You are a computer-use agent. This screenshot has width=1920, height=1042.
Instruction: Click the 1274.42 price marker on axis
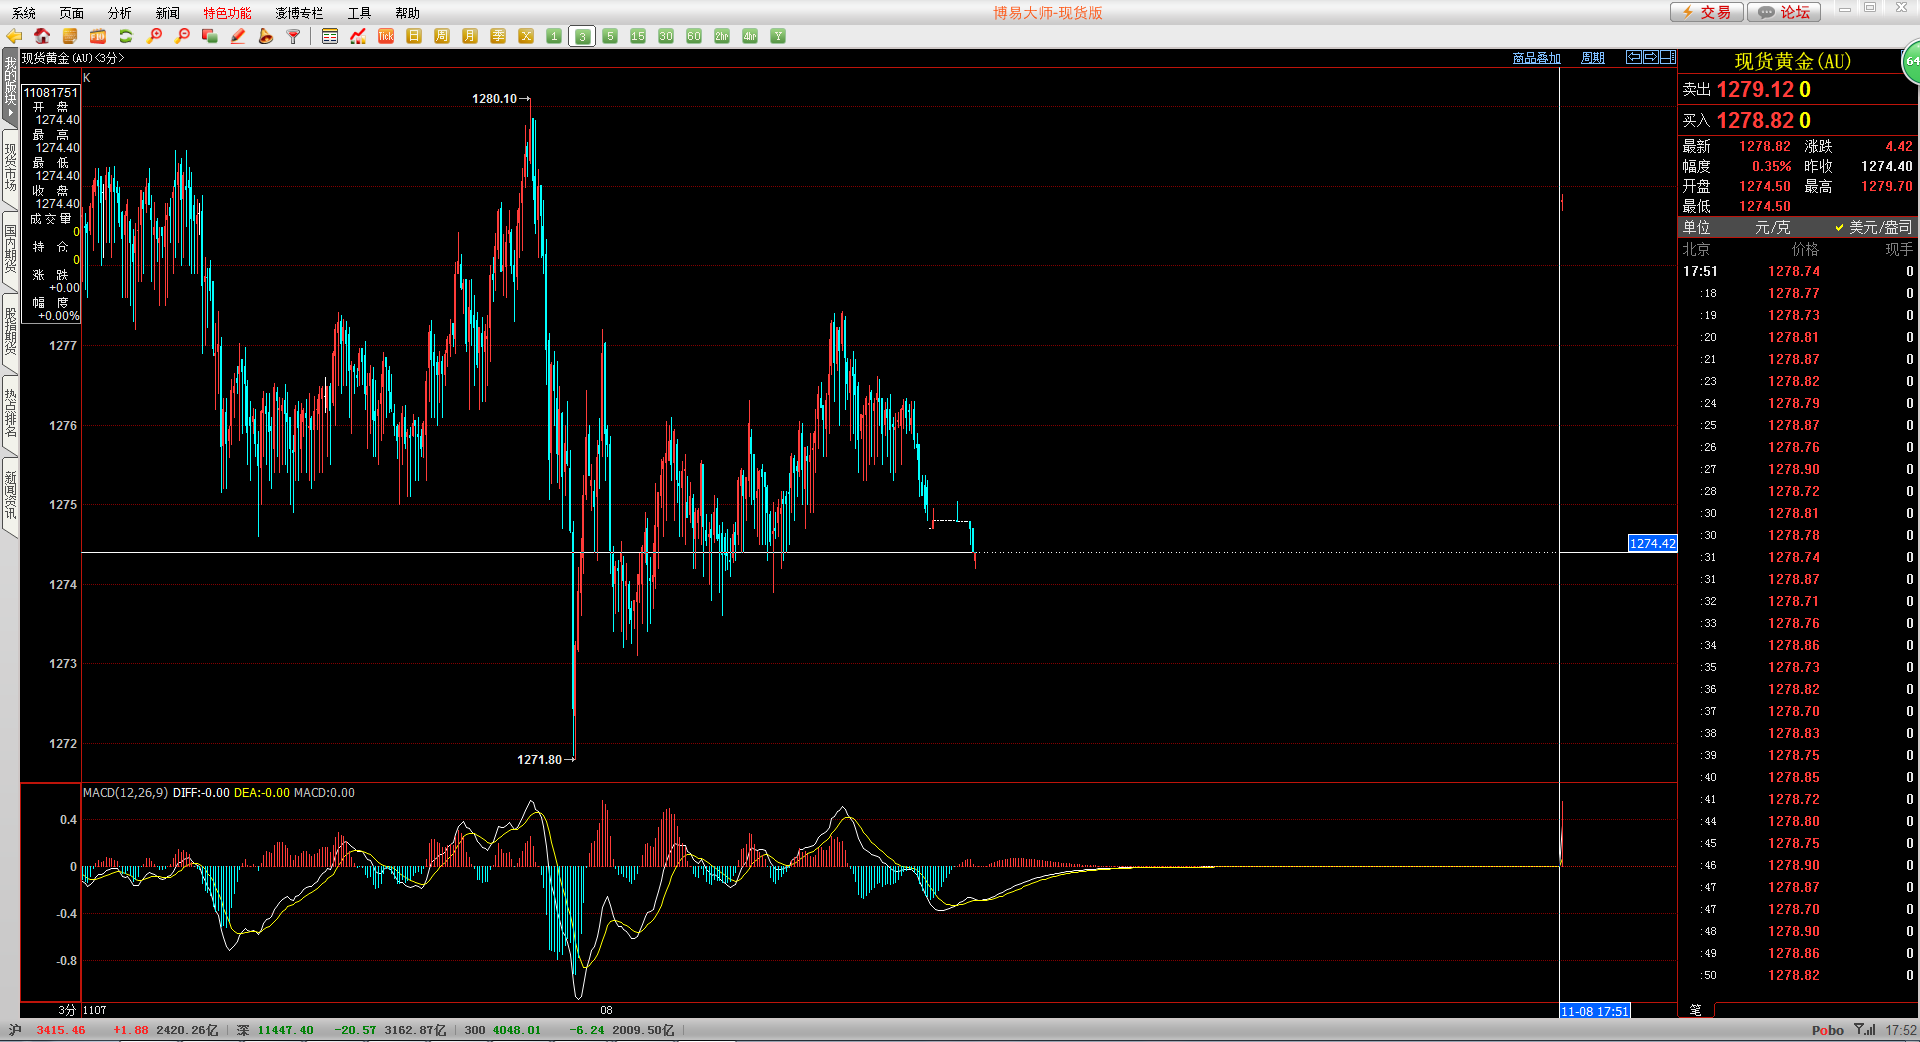1652,544
